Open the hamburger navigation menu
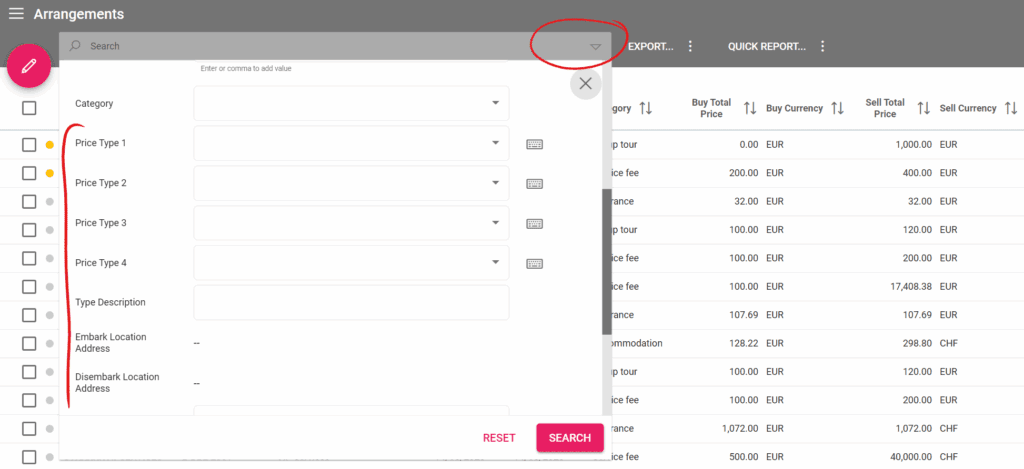This screenshot has width=1024, height=469. [16, 14]
